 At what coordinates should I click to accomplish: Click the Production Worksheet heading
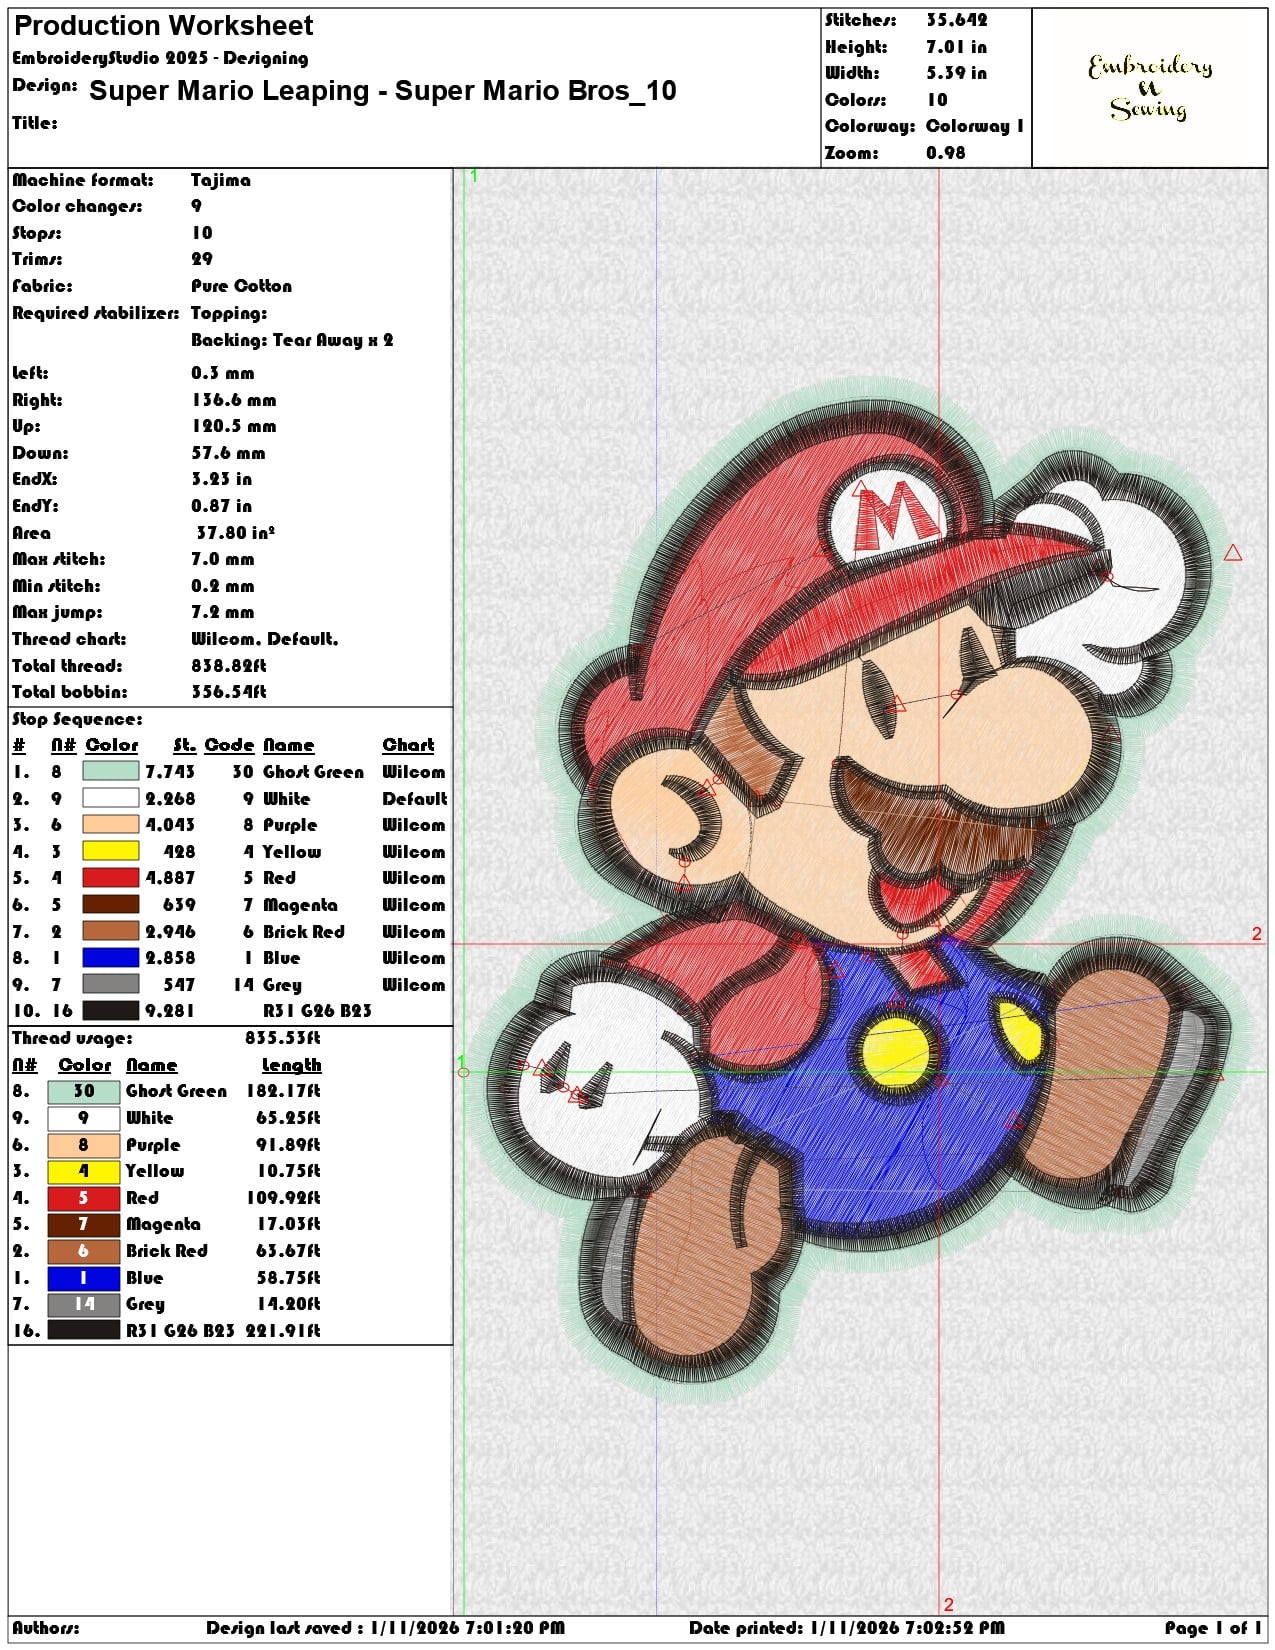(x=164, y=26)
